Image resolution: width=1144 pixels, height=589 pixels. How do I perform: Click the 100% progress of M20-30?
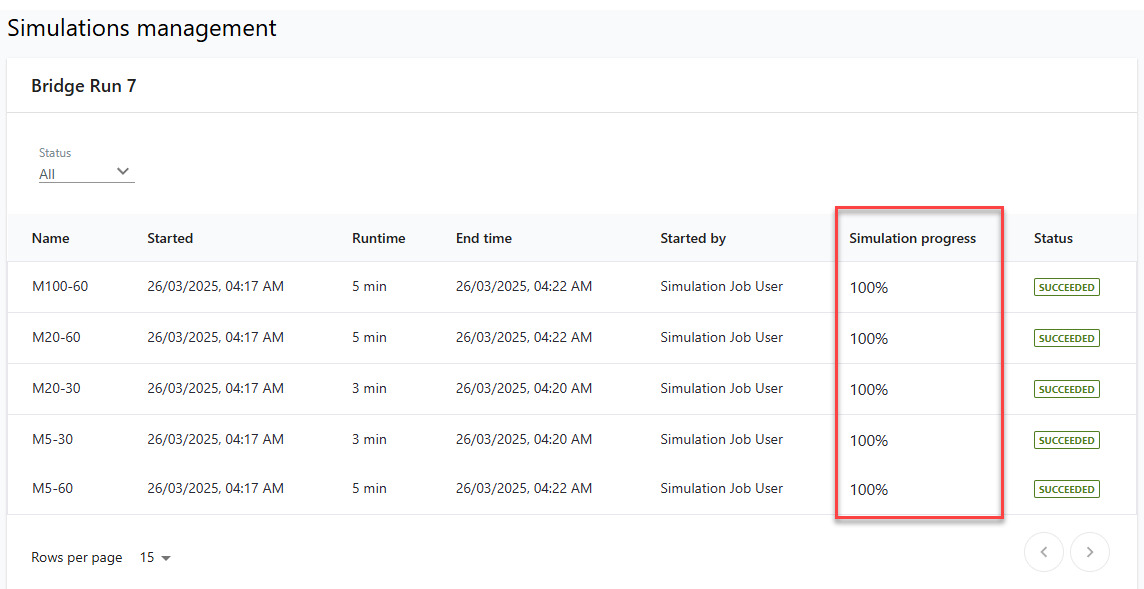pos(869,390)
